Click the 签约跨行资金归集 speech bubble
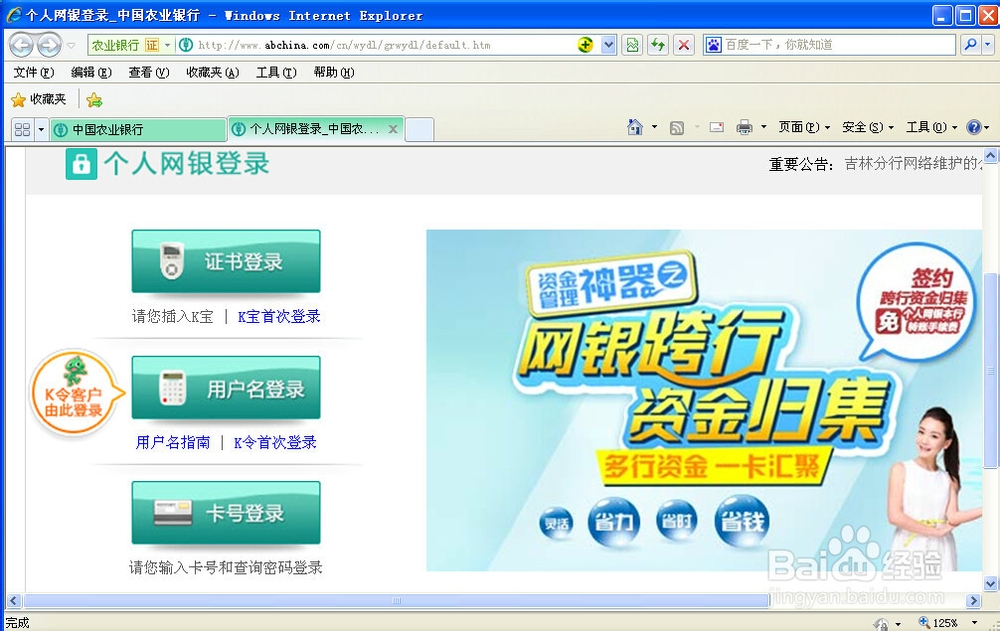1000x631 pixels. pyautogui.click(x=917, y=301)
